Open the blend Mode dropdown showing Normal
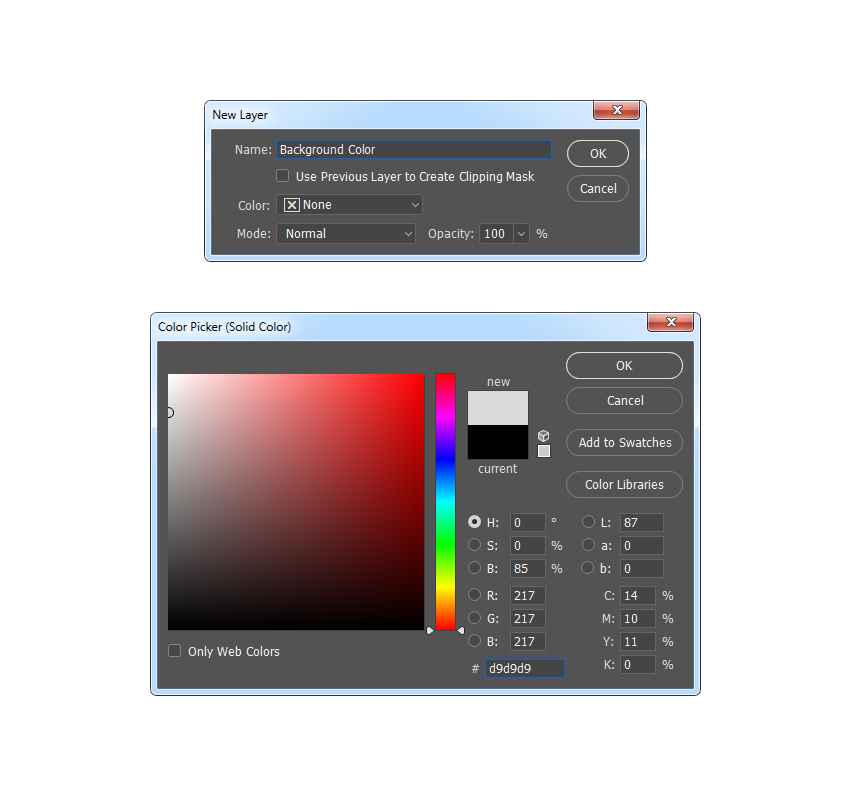 [x=346, y=233]
